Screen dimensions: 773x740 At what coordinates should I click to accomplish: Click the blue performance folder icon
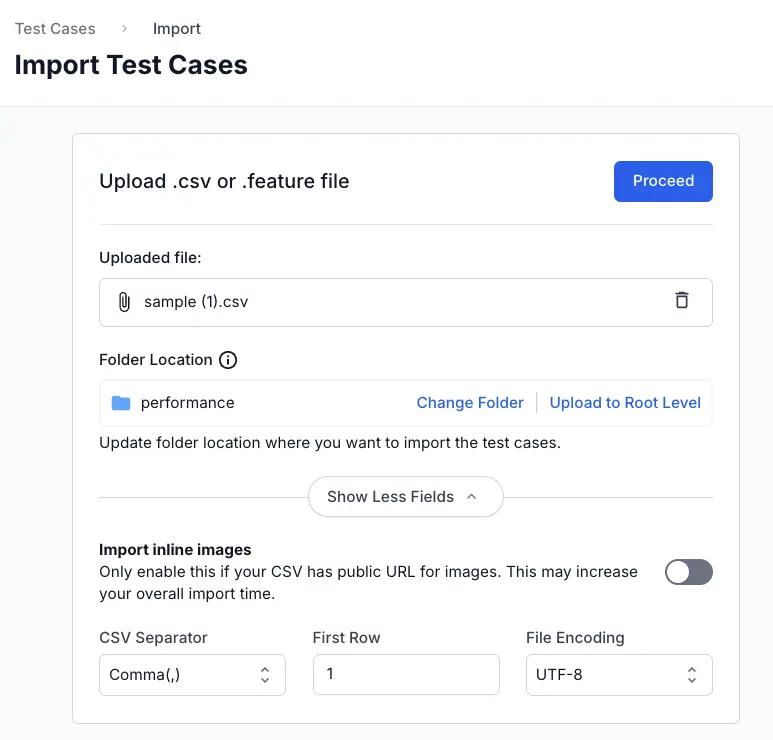pos(121,403)
